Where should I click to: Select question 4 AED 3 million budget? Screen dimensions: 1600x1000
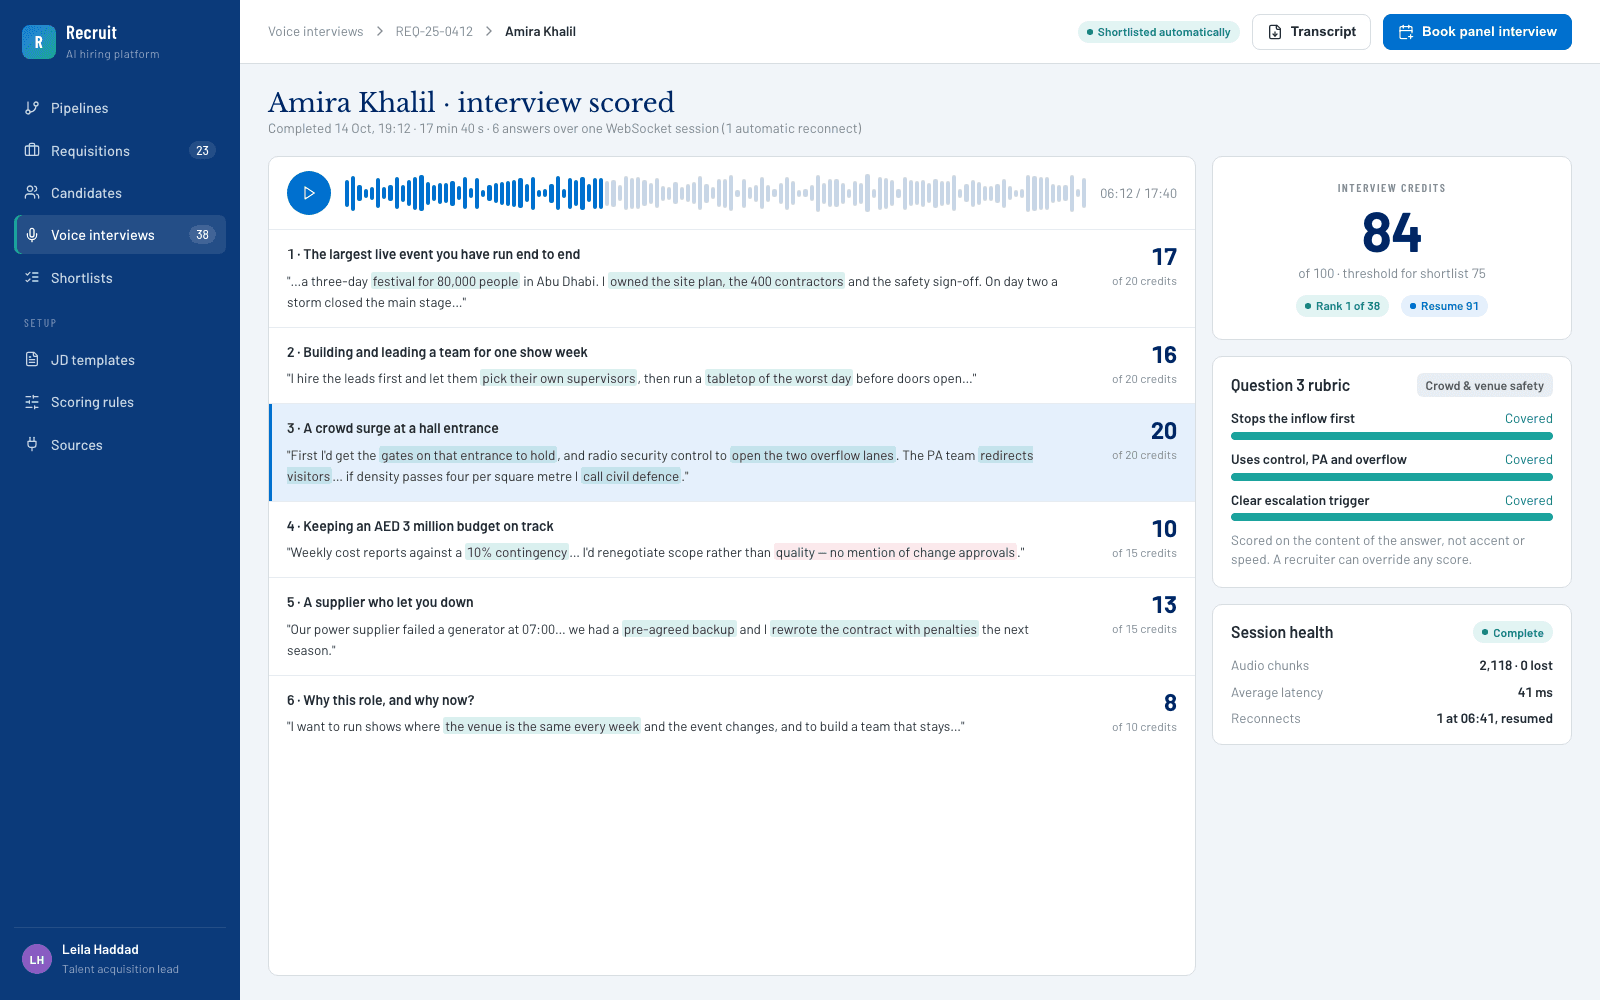[732, 540]
